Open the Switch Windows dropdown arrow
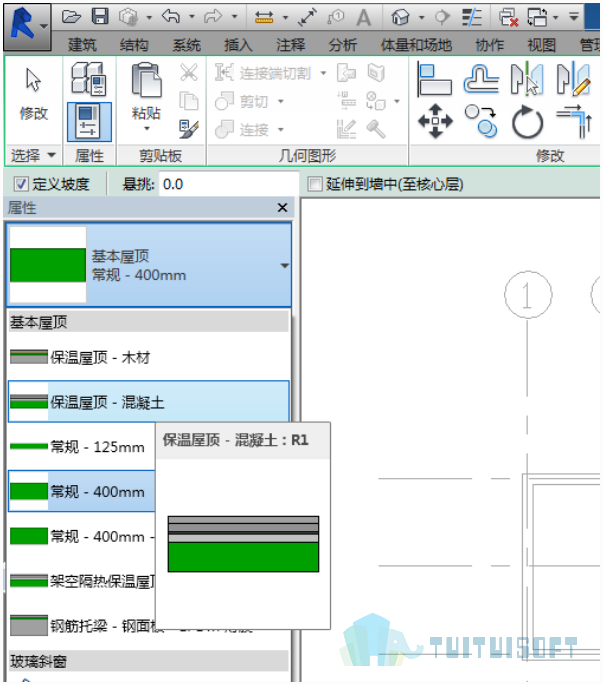Image resolution: width=603 pixels, height=684 pixels. click(x=555, y=17)
